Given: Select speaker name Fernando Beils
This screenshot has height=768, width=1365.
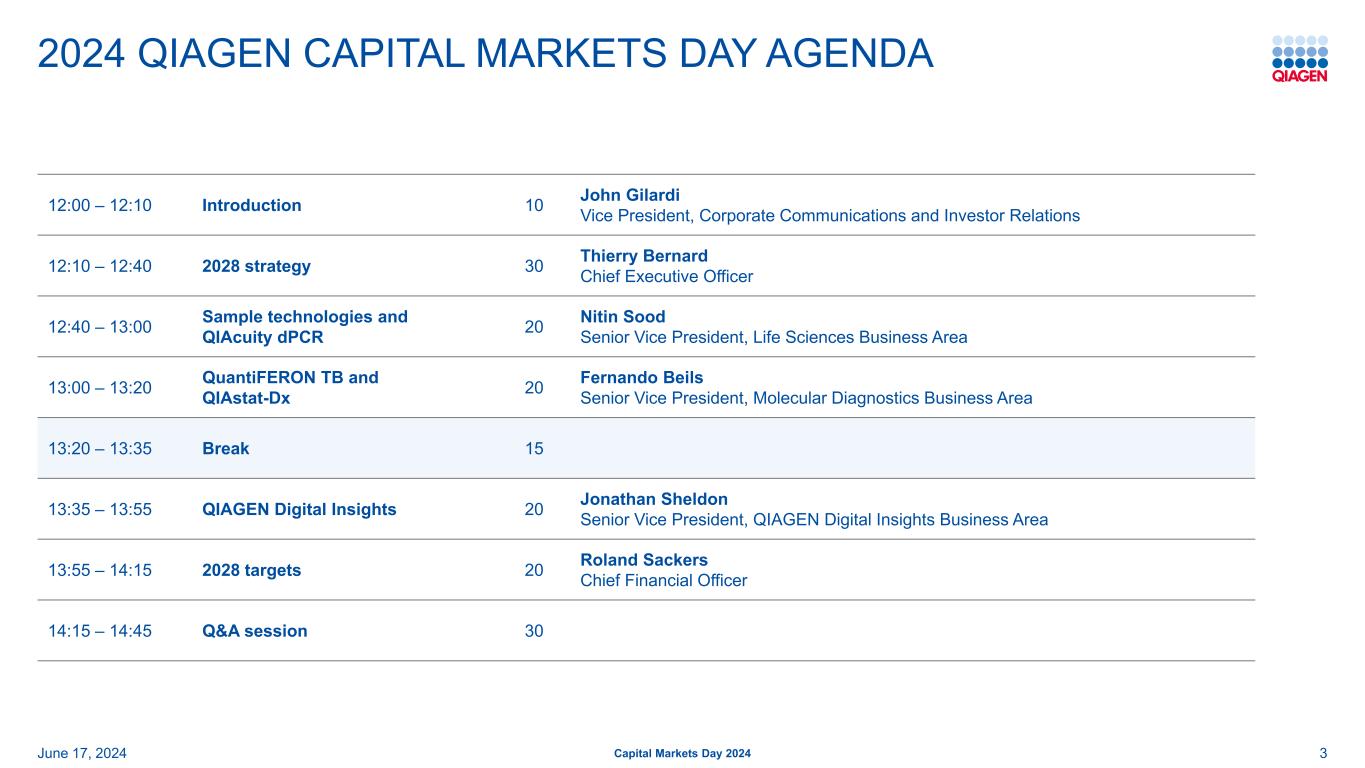Looking at the screenshot, I should click(641, 378).
